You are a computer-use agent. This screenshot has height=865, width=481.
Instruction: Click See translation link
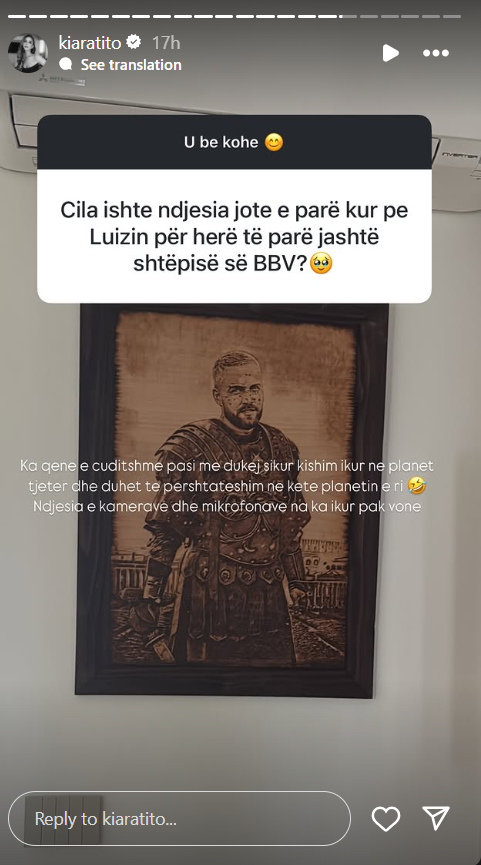pyautogui.click(x=131, y=65)
